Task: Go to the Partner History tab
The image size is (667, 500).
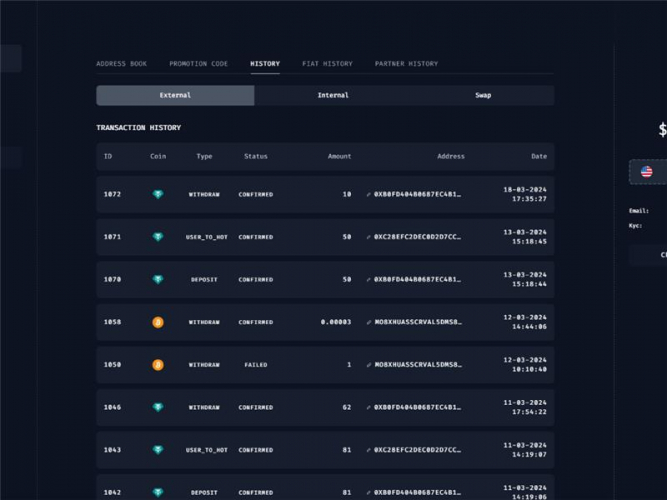Action: [406, 63]
